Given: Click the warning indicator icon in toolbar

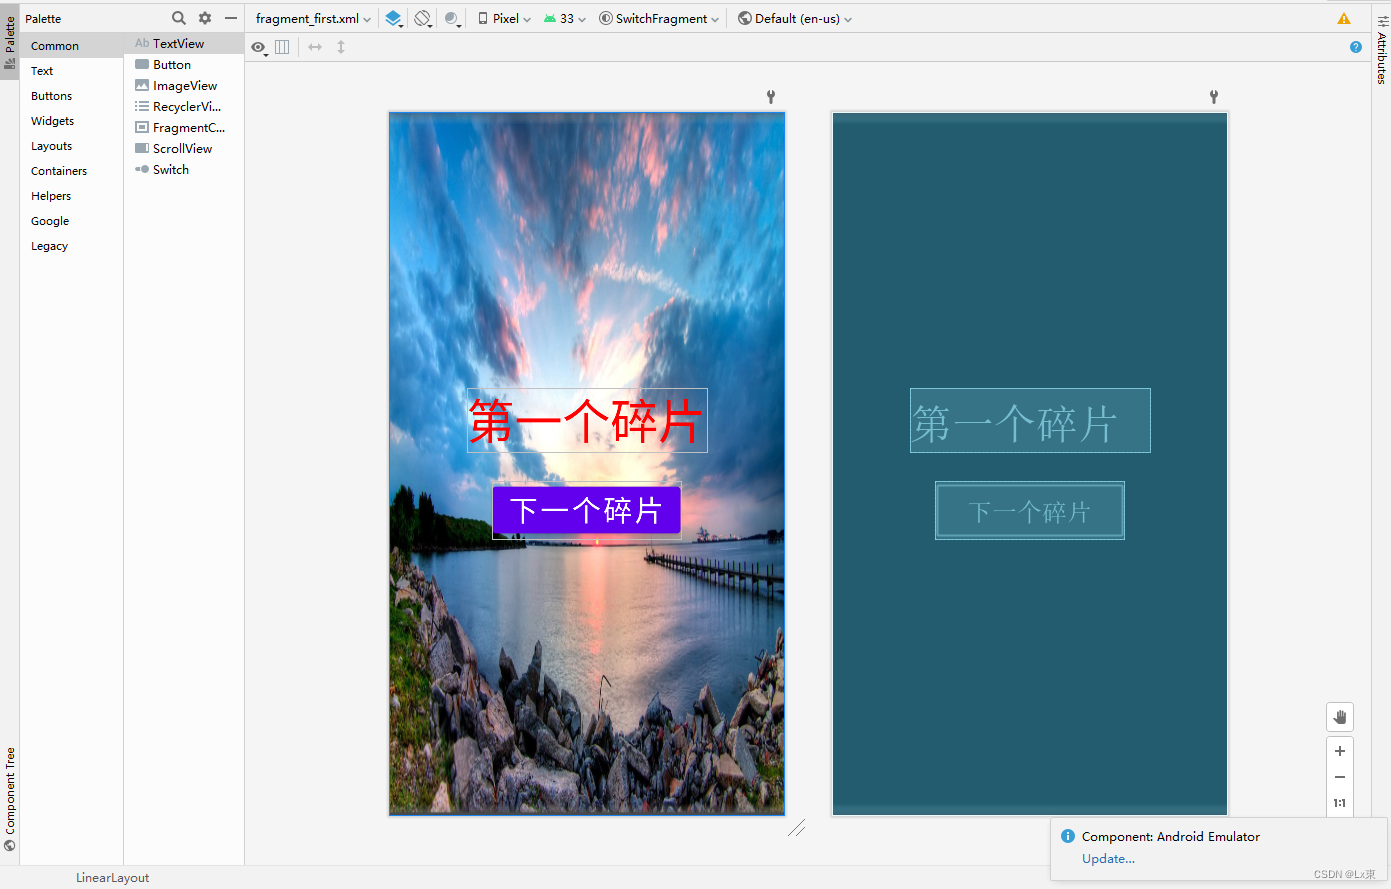Looking at the screenshot, I should pyautogui.click(x=1344, y=17).
